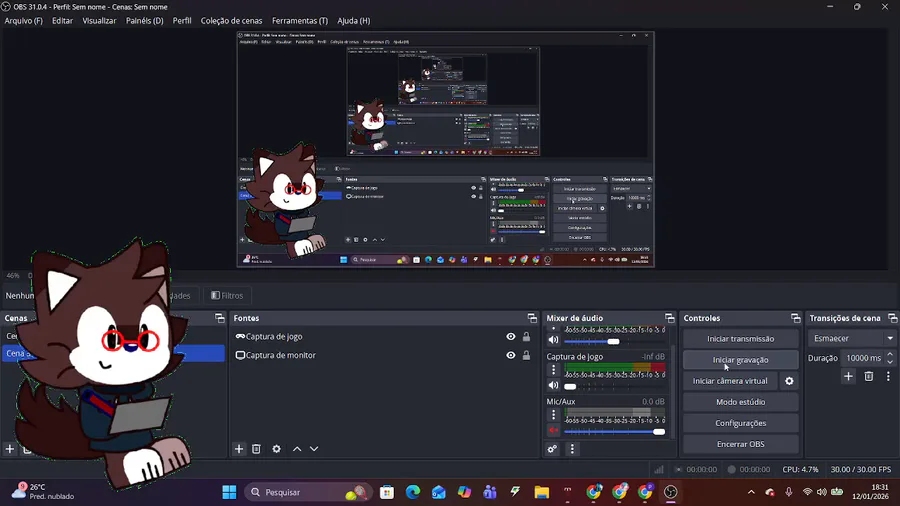Toggle lock on Captura de monitor source
This screenshot has width=900, height=506.
[x=526, y=355]
